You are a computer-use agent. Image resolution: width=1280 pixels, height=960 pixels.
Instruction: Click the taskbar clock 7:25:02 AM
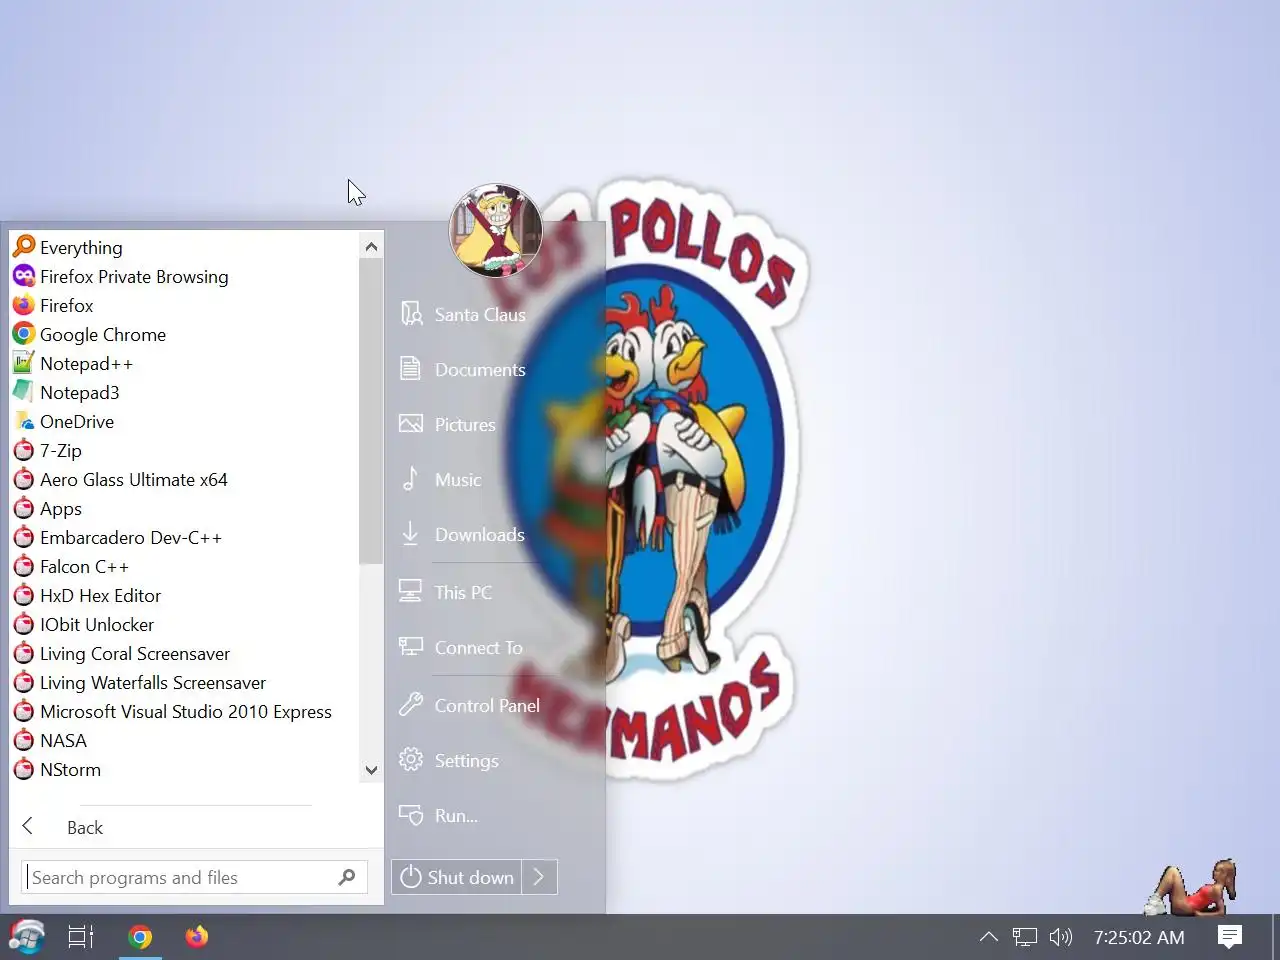(x=1139, y=937)
